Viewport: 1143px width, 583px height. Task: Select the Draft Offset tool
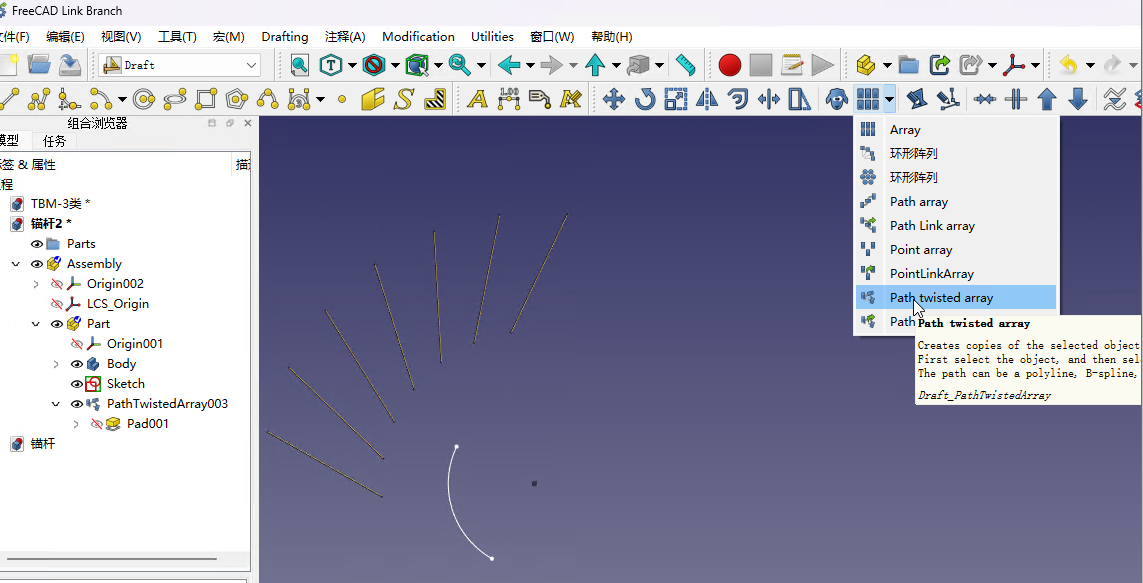click(738, 98)
